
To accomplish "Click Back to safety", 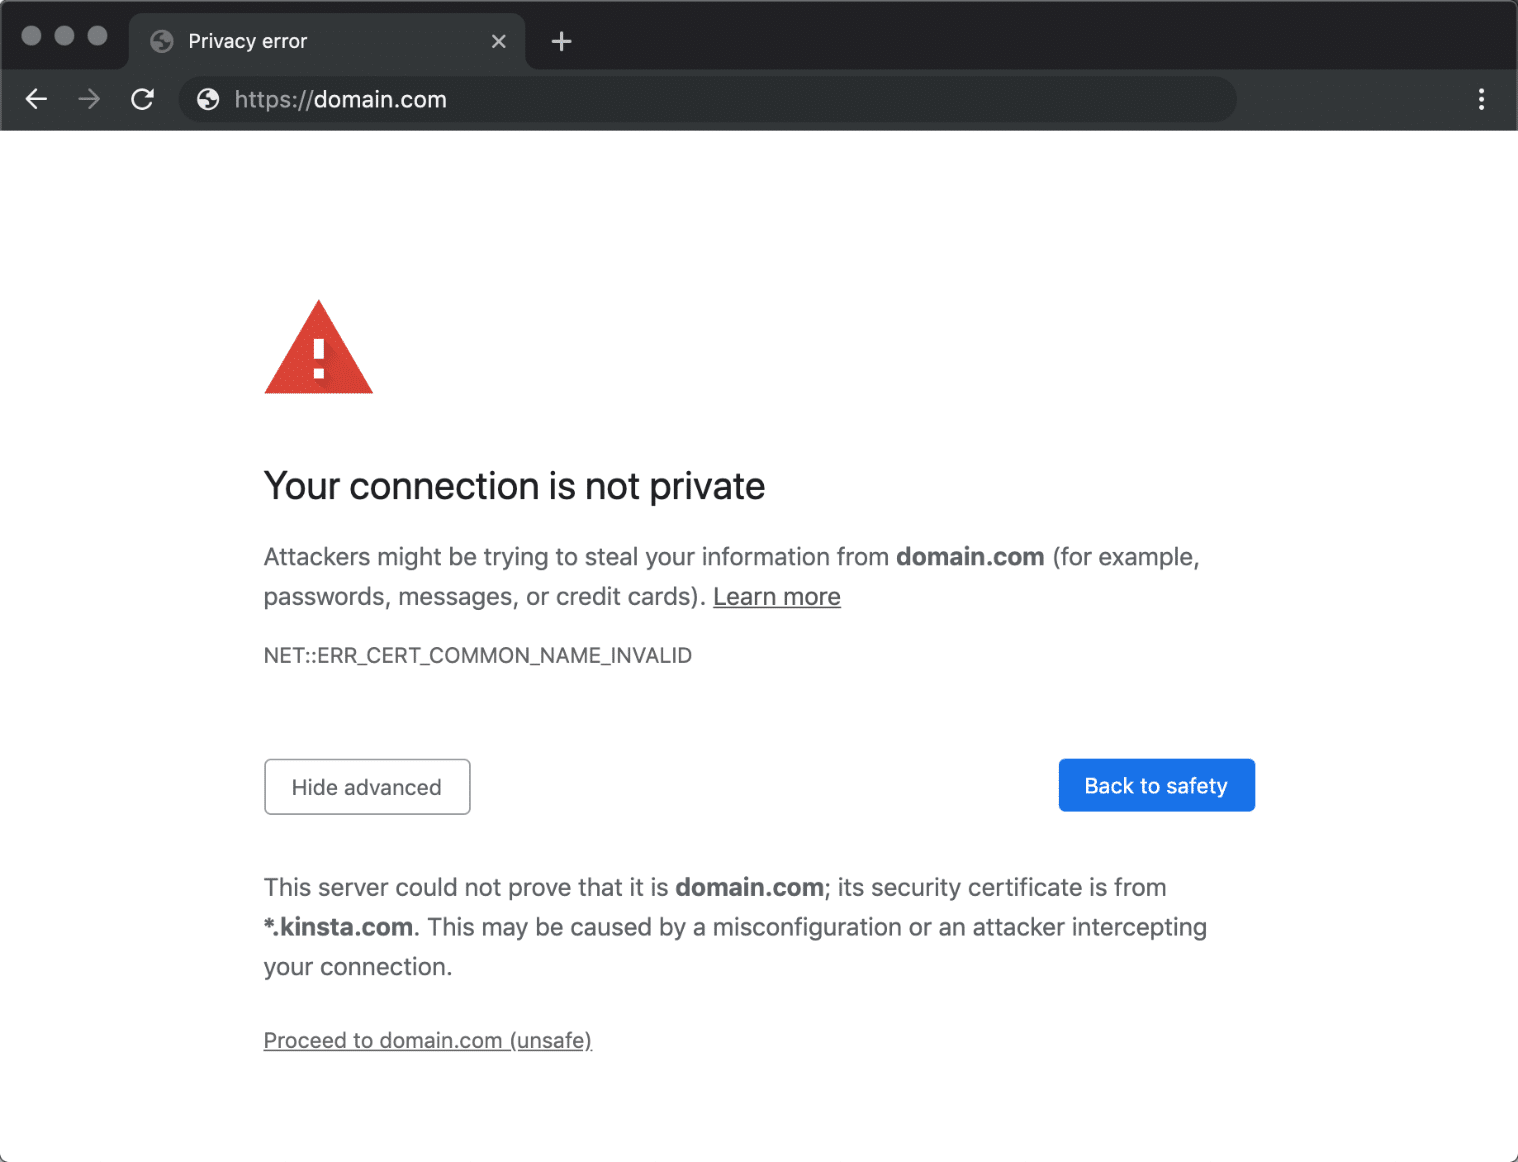I will [1156, 785].
